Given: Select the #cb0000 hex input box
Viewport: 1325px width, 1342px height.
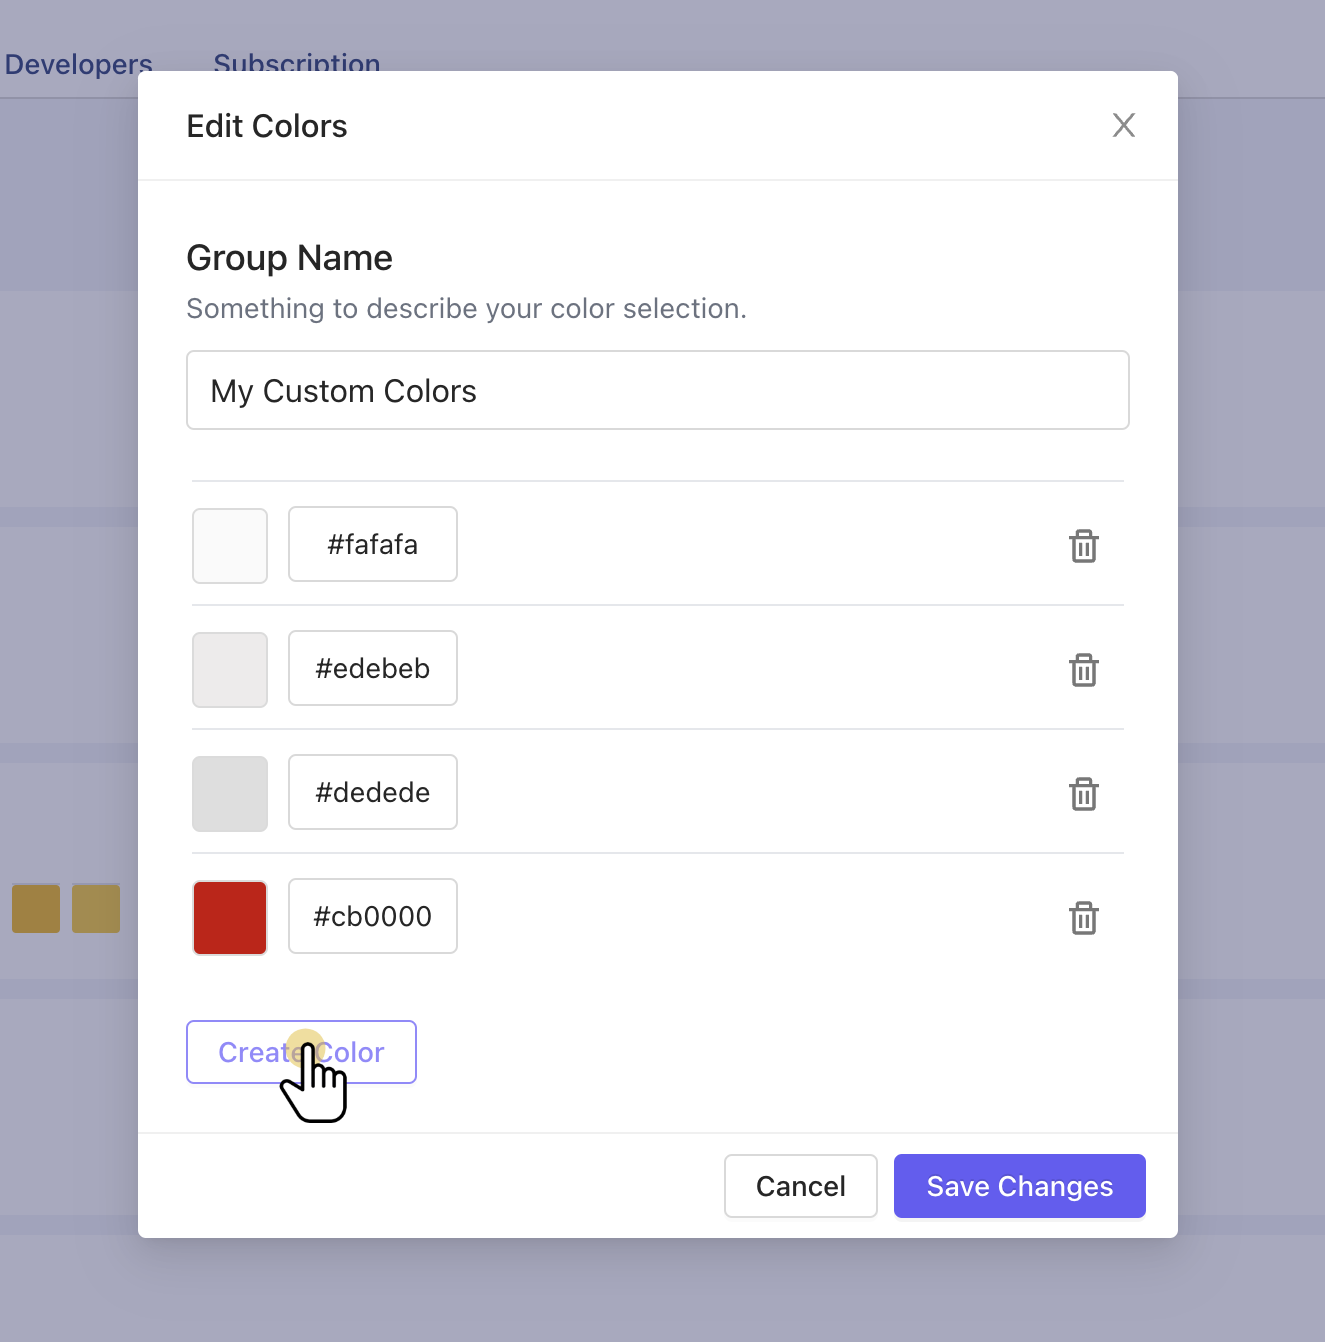Looking at the screenshot, I should click(373, 916).
